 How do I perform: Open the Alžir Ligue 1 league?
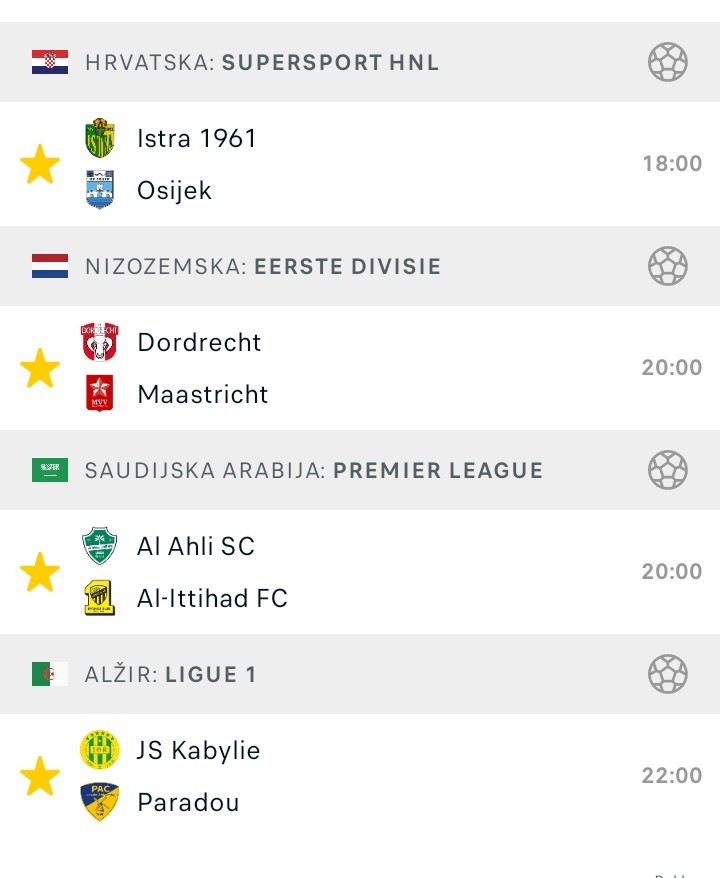point(170,674)
